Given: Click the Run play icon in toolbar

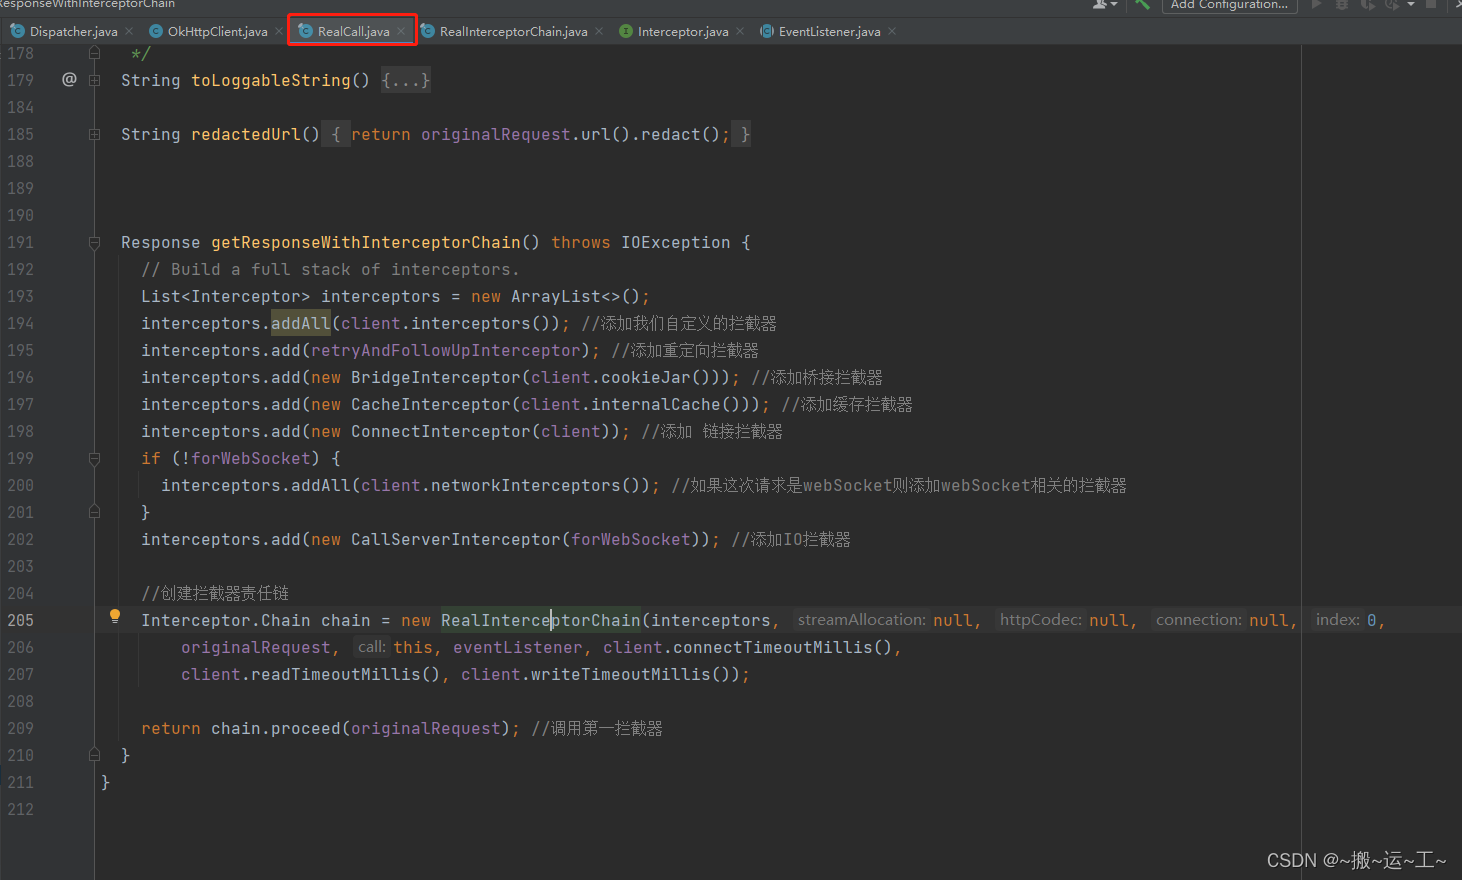Looking at the screenshot, I should [1317, 4].
